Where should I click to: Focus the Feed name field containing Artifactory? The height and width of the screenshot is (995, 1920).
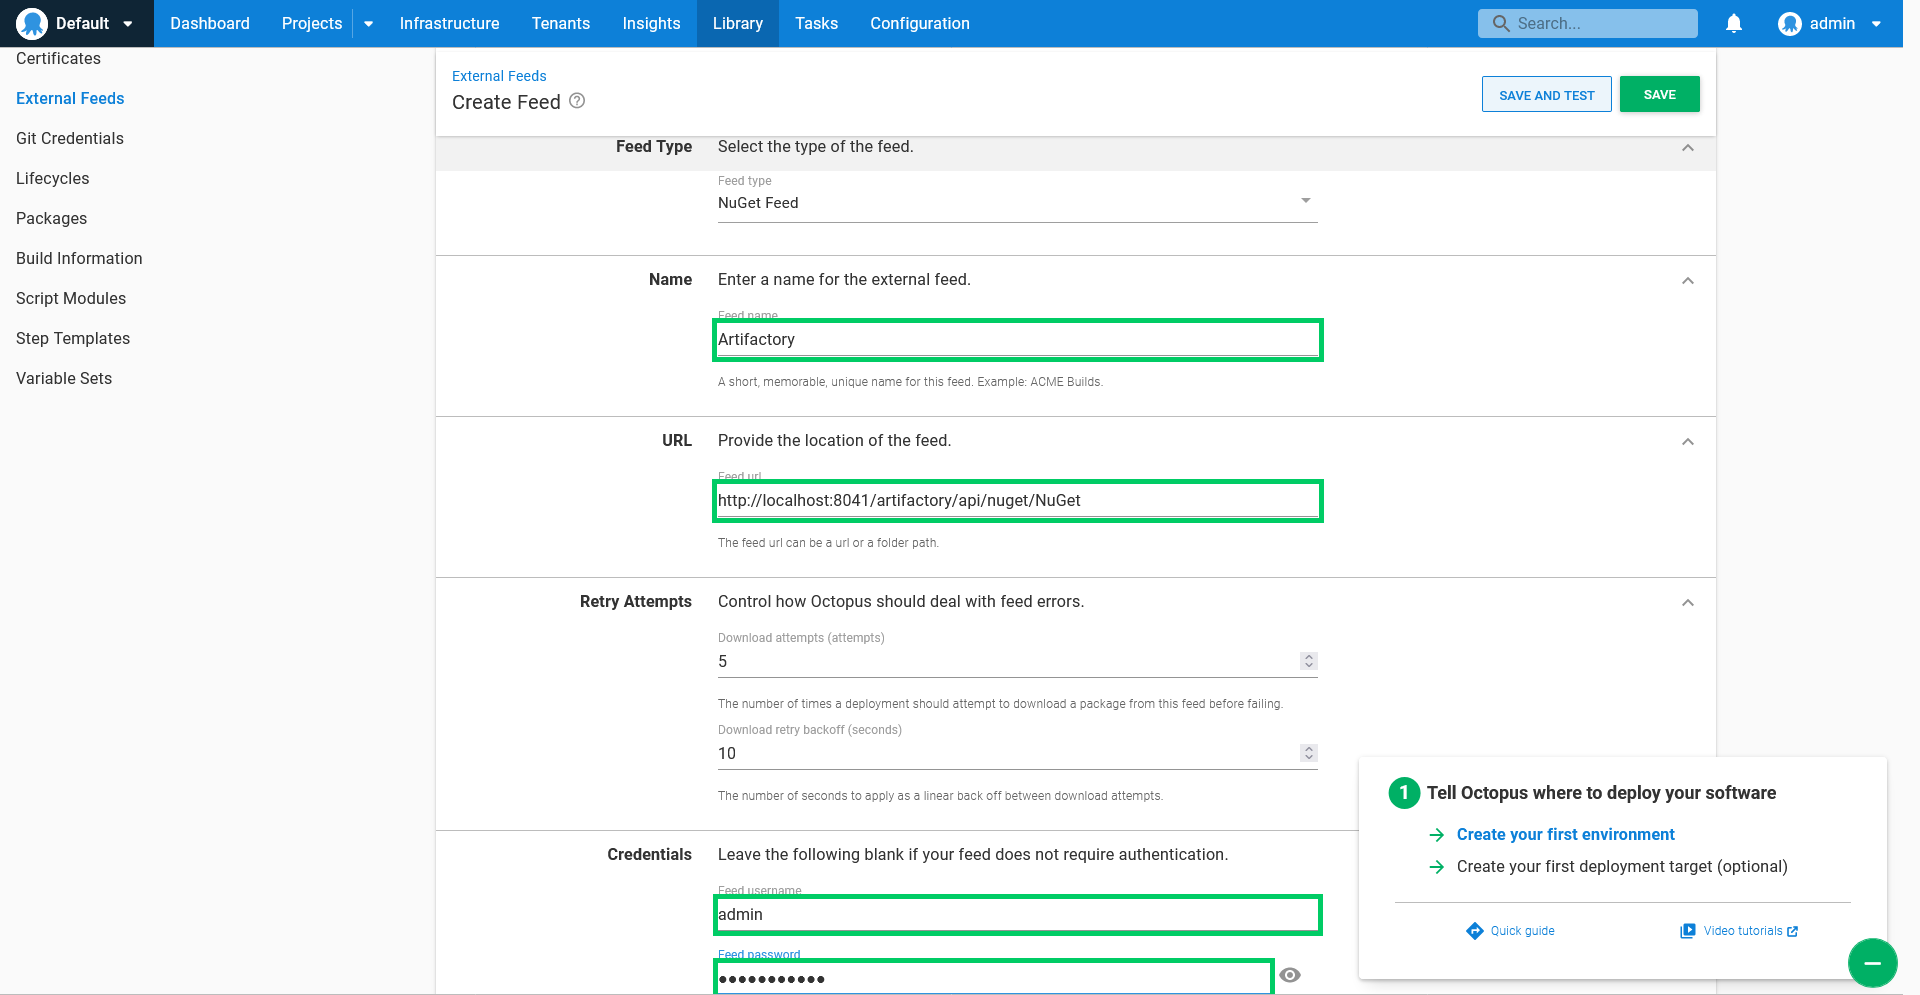pos(1017,340)
